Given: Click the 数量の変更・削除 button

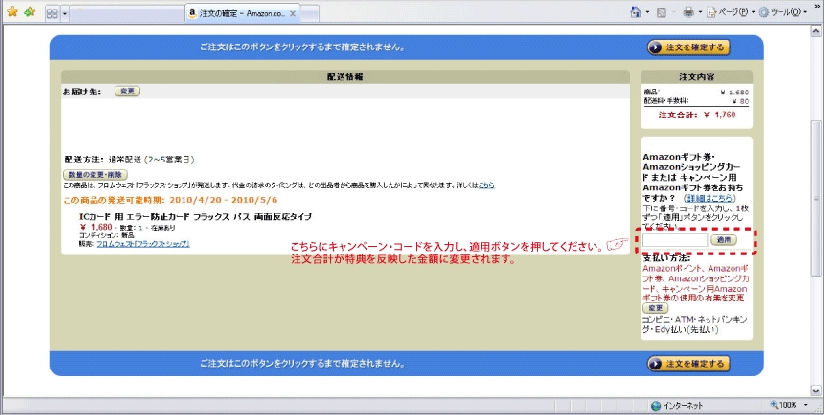Looking at the screenshot, I should (95, 174).
